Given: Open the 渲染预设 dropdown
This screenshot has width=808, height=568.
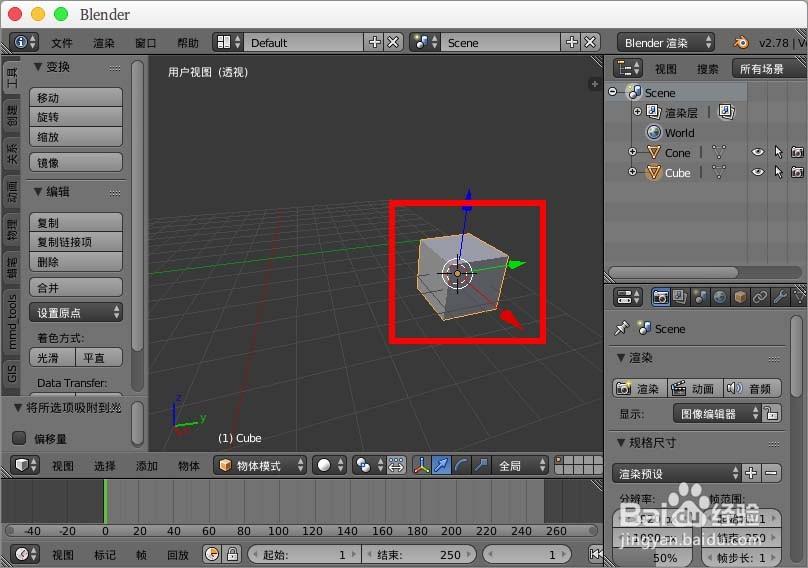Looking at the screenshot, I should [x=676, y=473].
